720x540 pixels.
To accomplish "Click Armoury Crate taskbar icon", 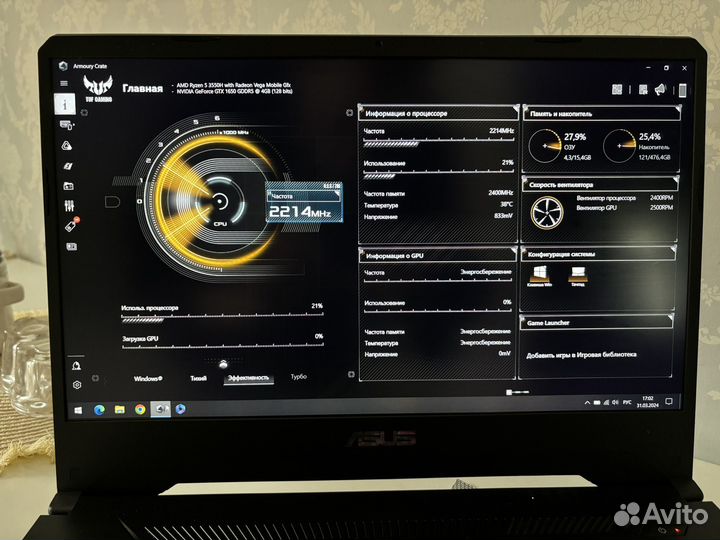I will tap(160, 409).
